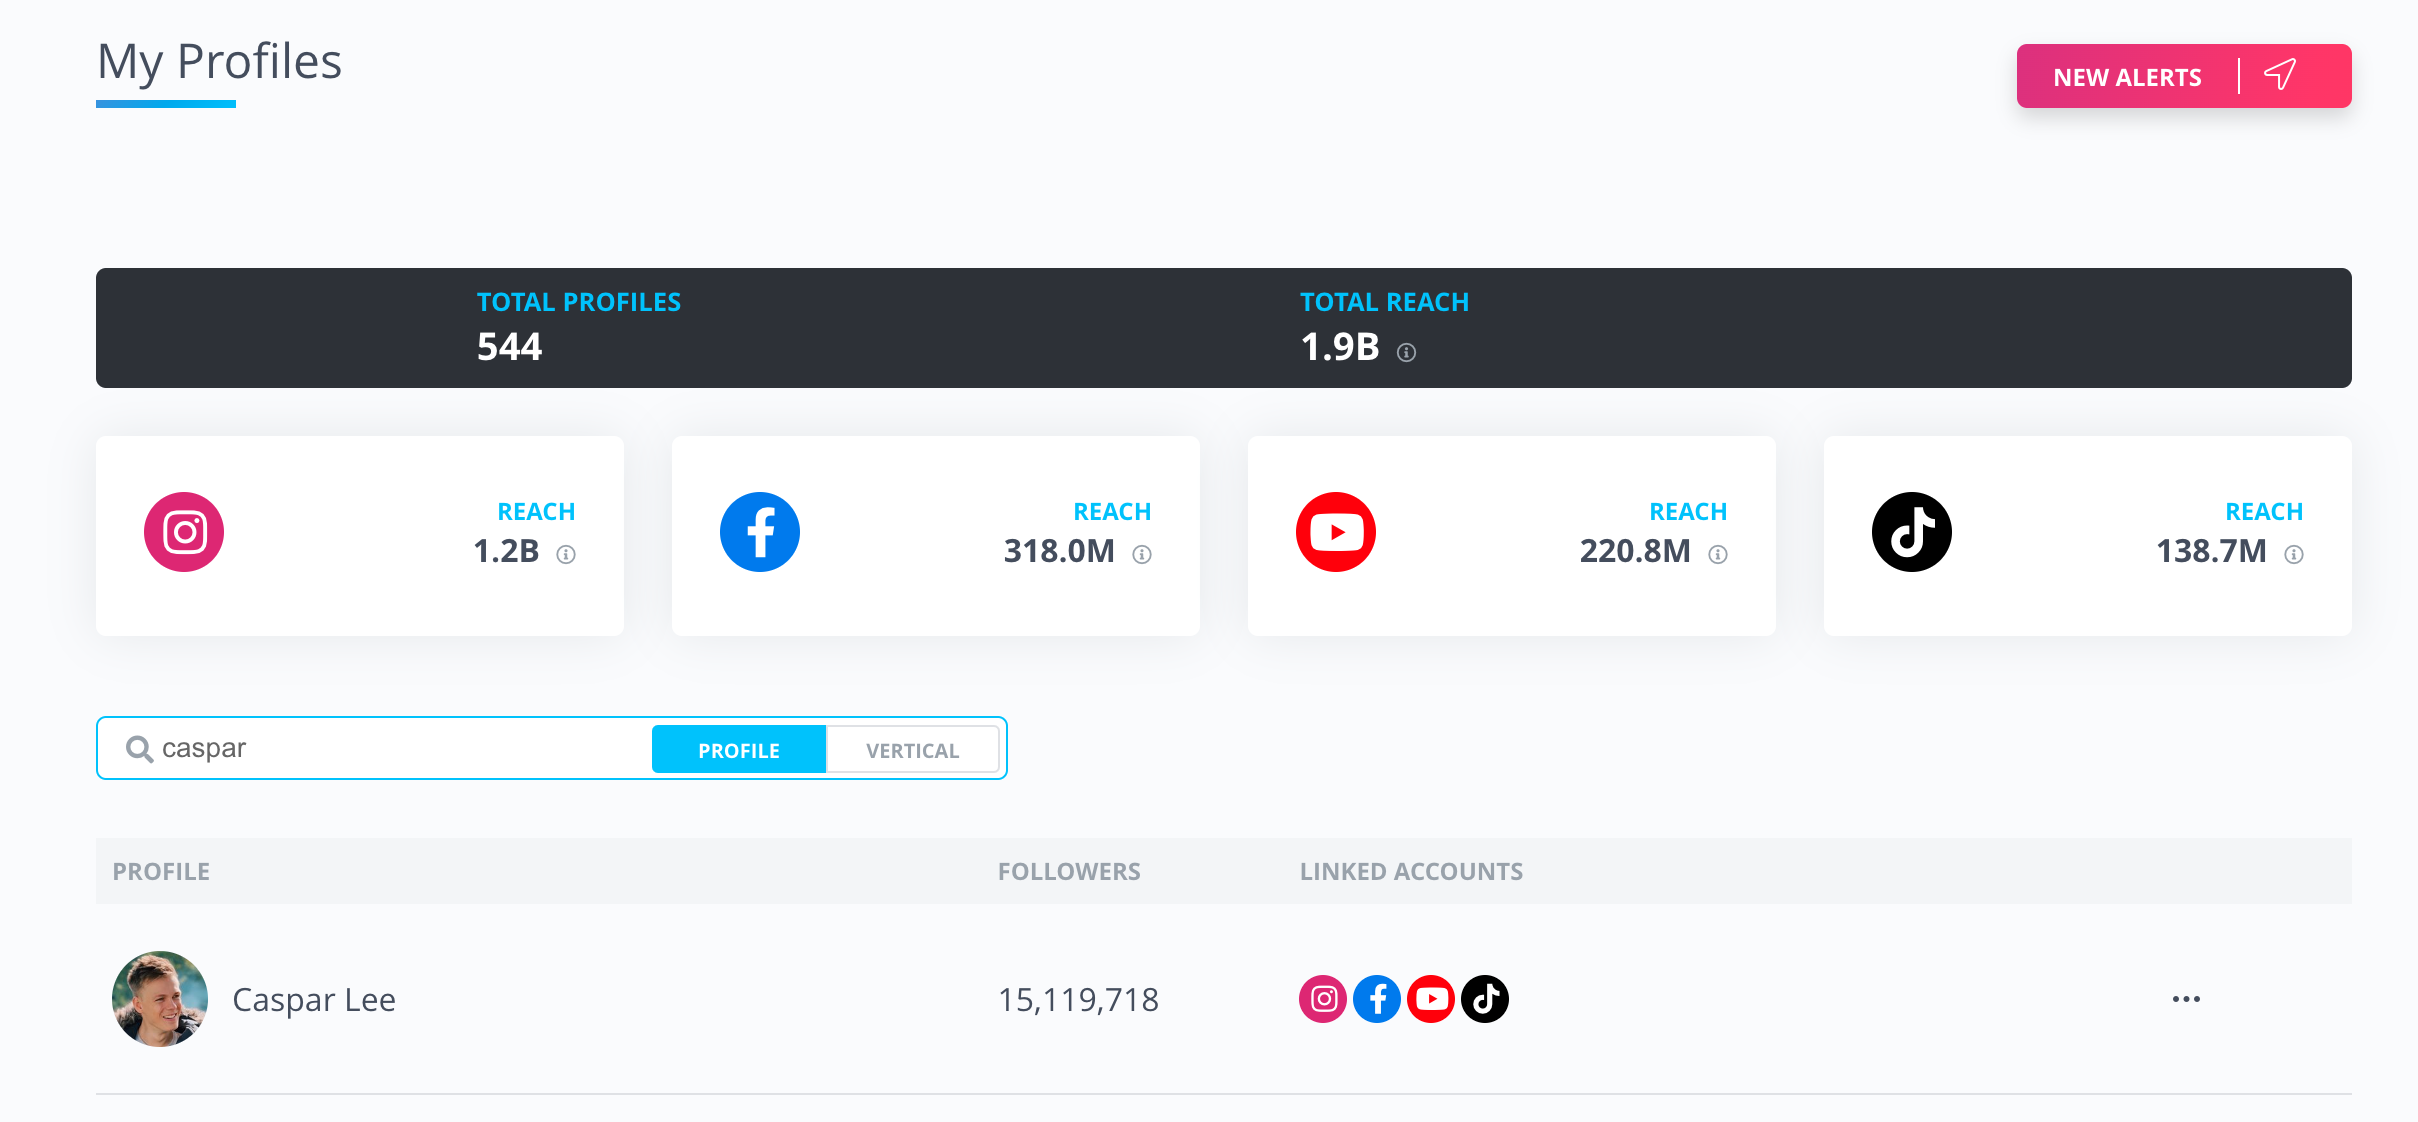2418x1122 pixels.
Task: Open the Facebook reach card icon
Action: click(x=760, y=532)
